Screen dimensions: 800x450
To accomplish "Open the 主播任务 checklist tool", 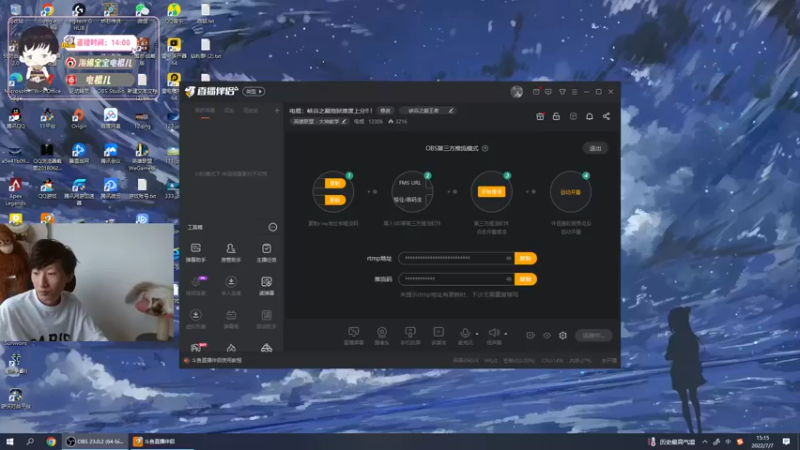I will click(266, 253).
